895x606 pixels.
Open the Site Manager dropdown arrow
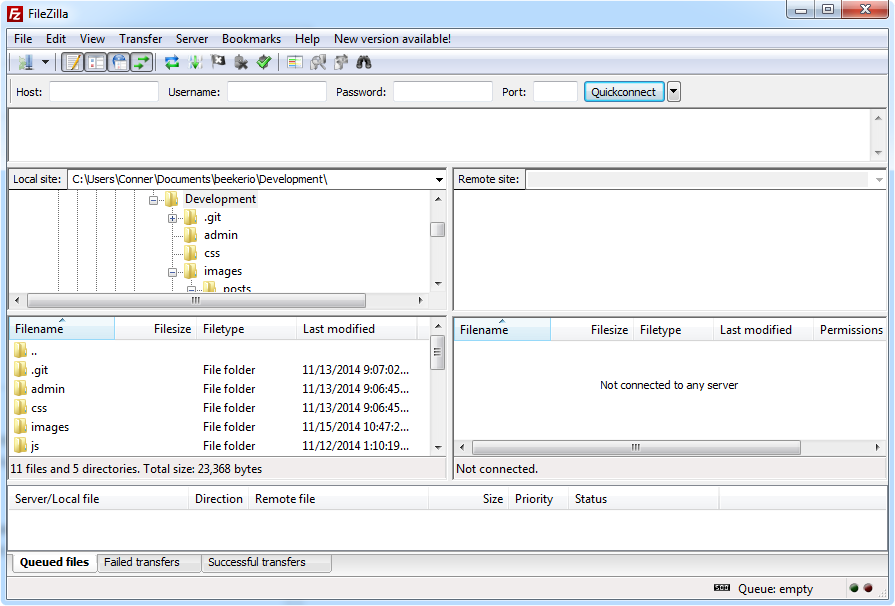click(x=45, y=61)
